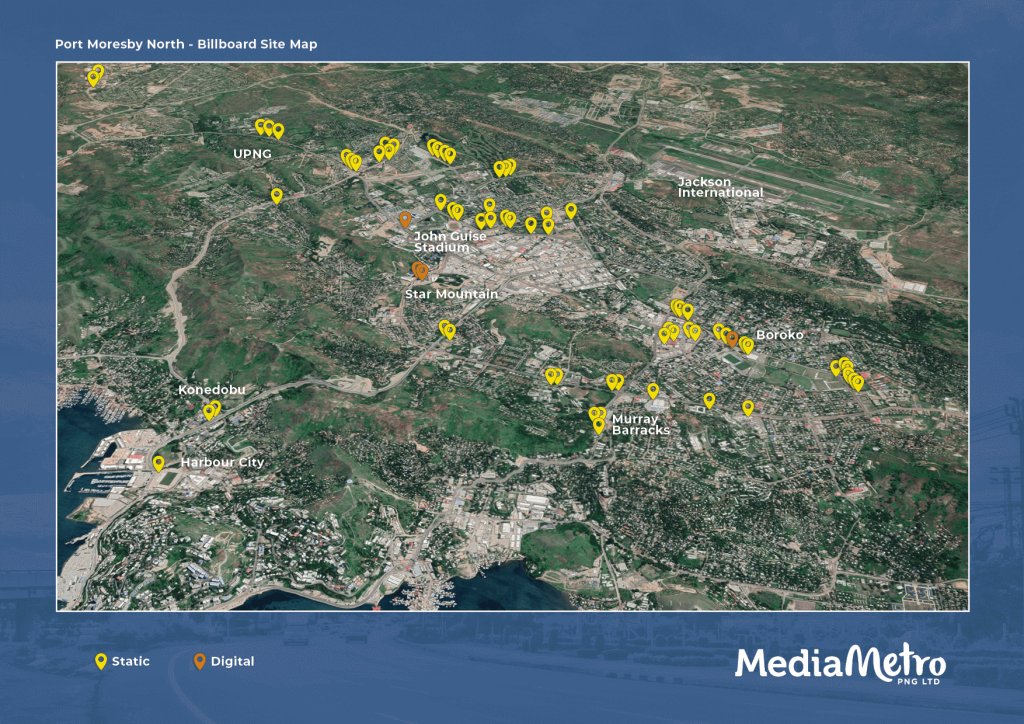Screen dimensions: 1024x724
Task: Select the lone yellow pin south of UPNG
Action: [x=277, y=196]
